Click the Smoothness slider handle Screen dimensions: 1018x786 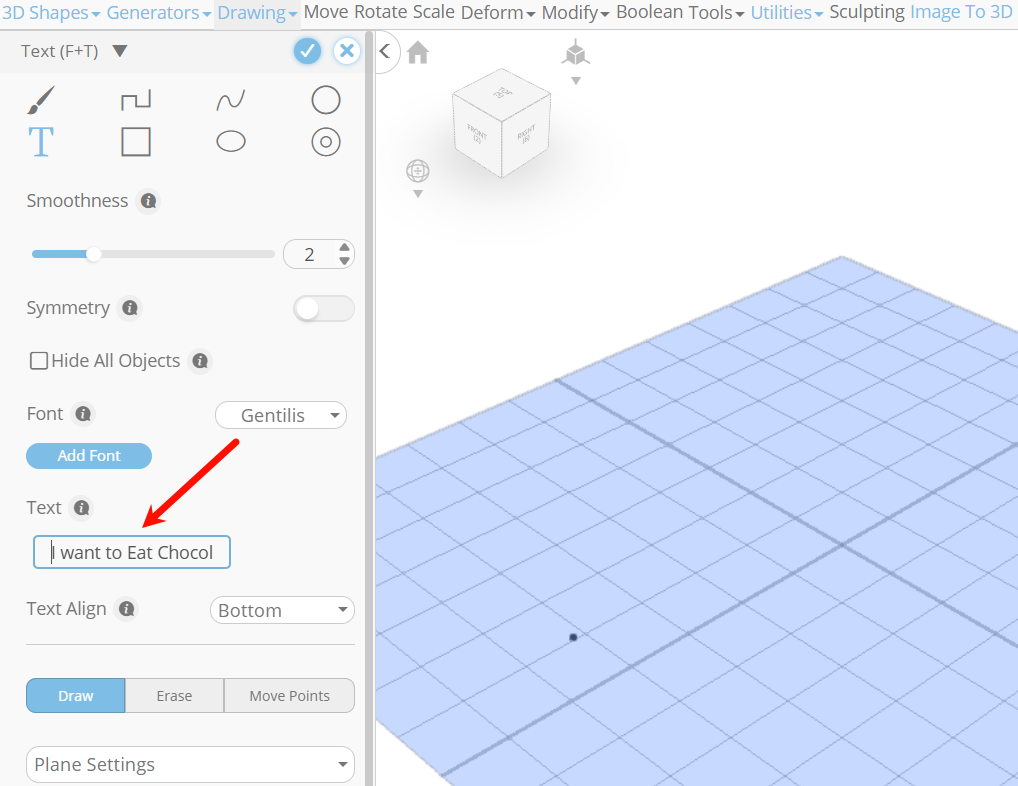(x=93, y=254)
